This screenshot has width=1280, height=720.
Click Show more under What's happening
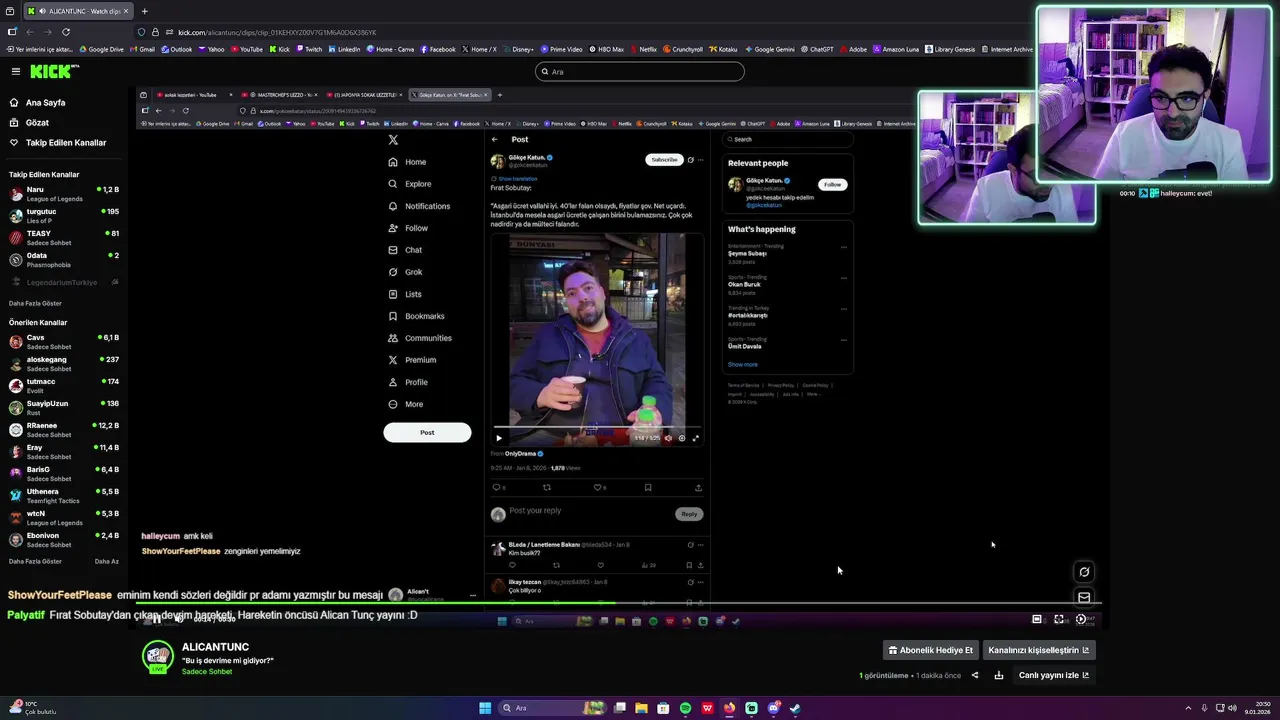tap(742, 364)
